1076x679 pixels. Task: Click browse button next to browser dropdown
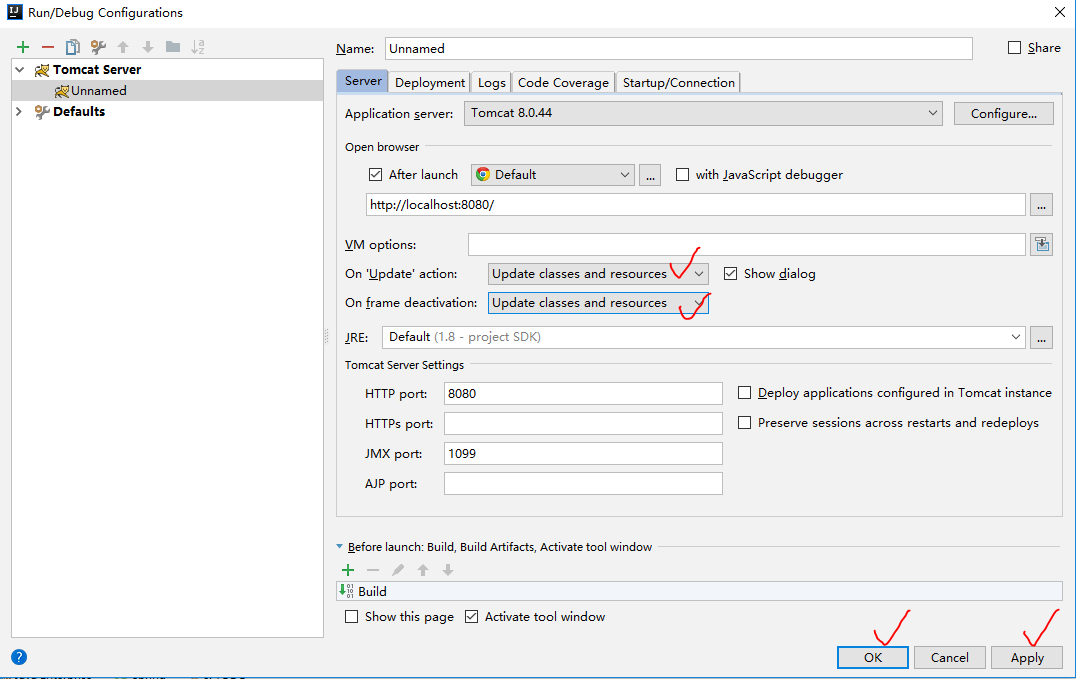(650, 174)
